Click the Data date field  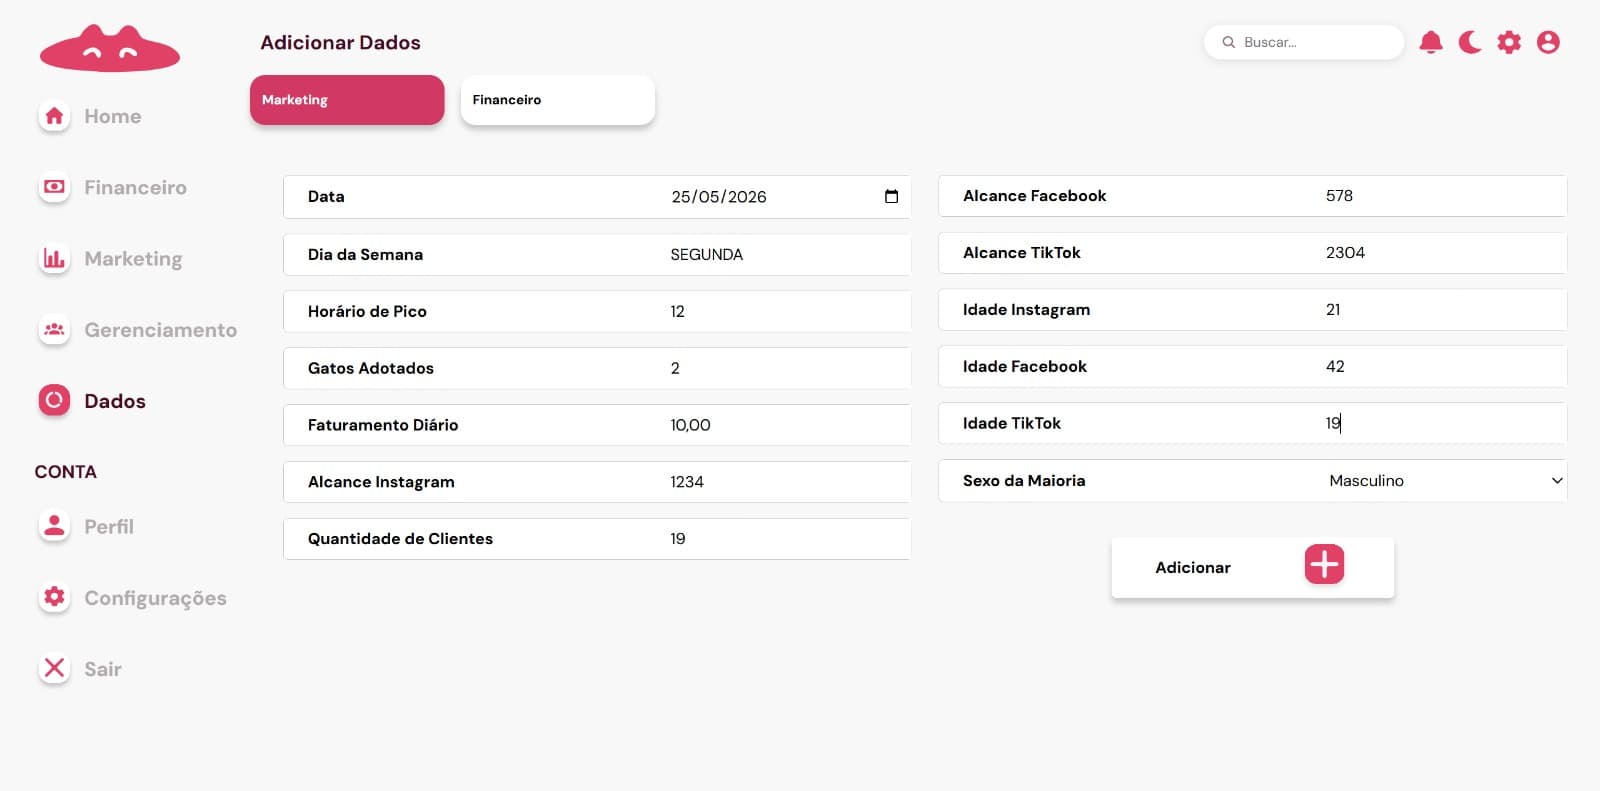tap(597, 197)
